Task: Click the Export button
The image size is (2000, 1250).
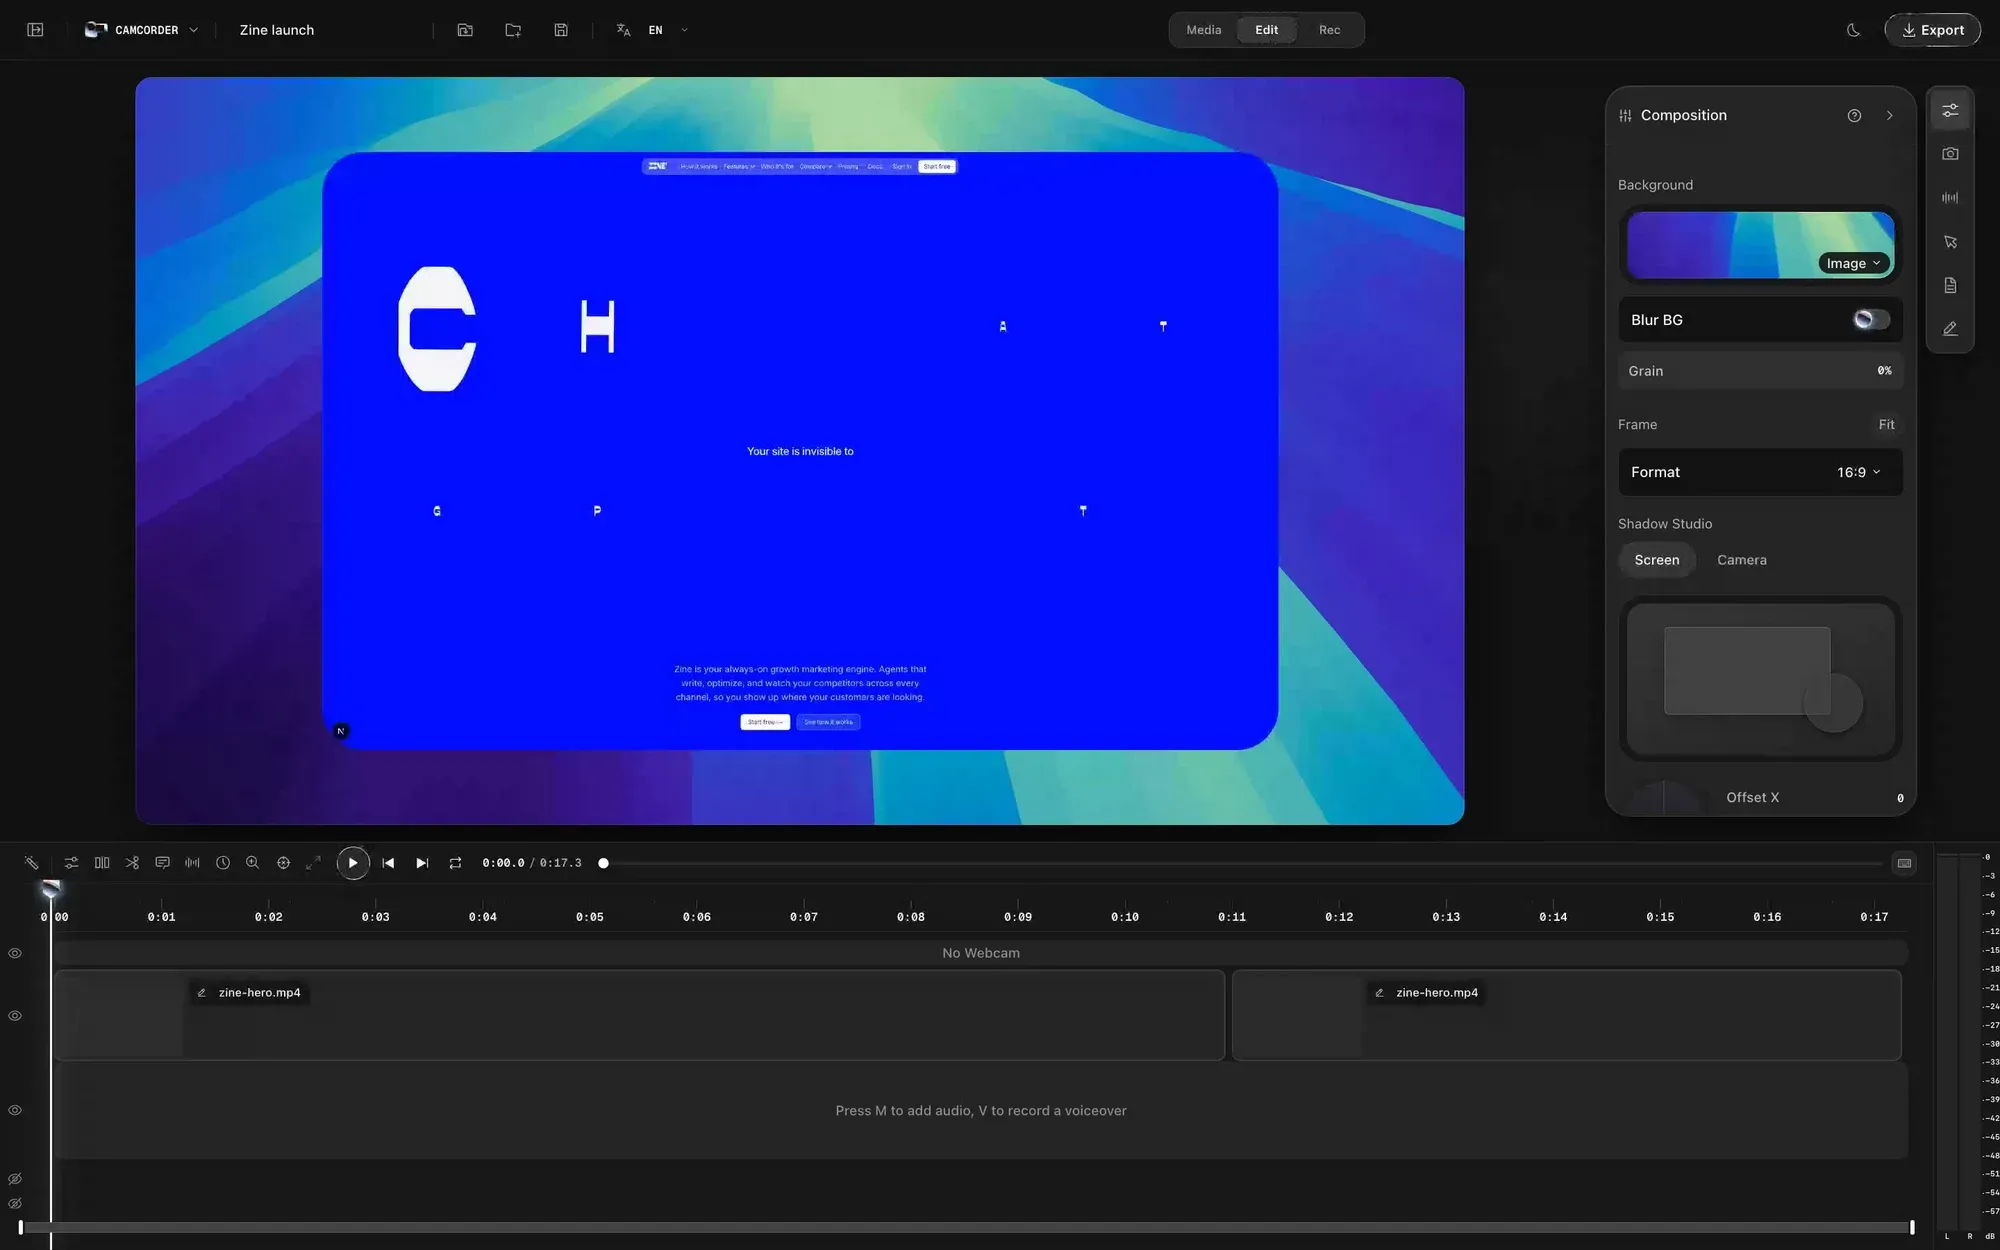Action: tap(1932, 30)
